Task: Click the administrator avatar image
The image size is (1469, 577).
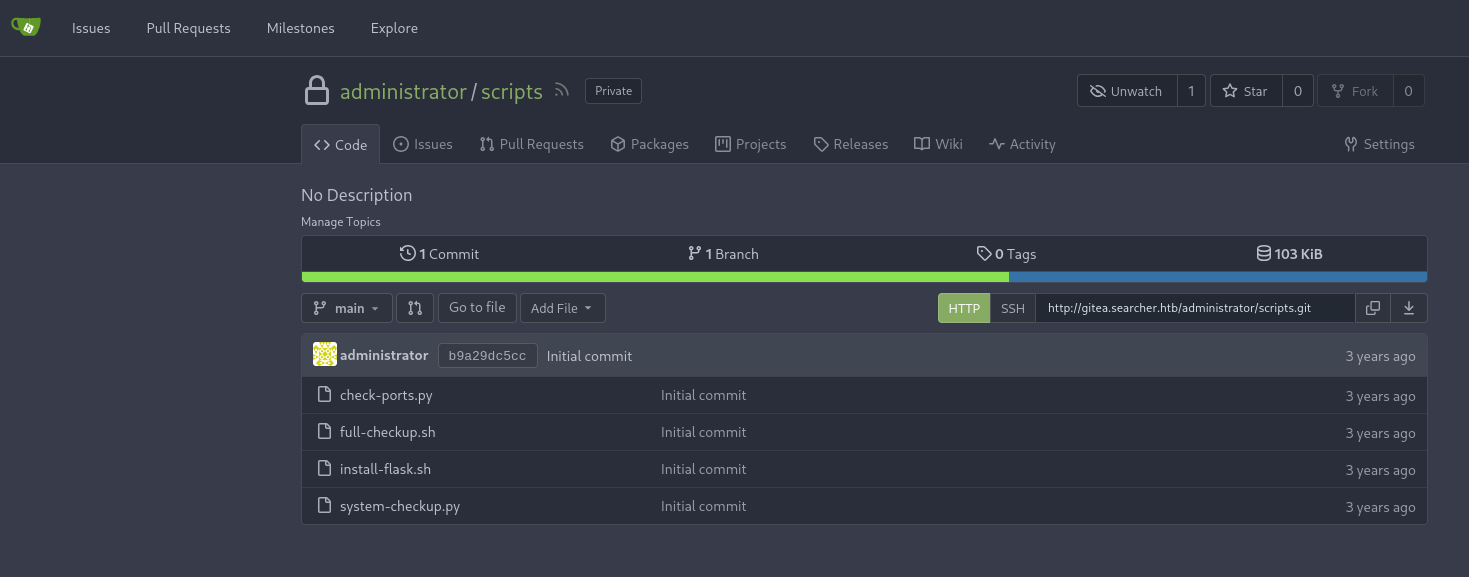Action: (324, 355)
